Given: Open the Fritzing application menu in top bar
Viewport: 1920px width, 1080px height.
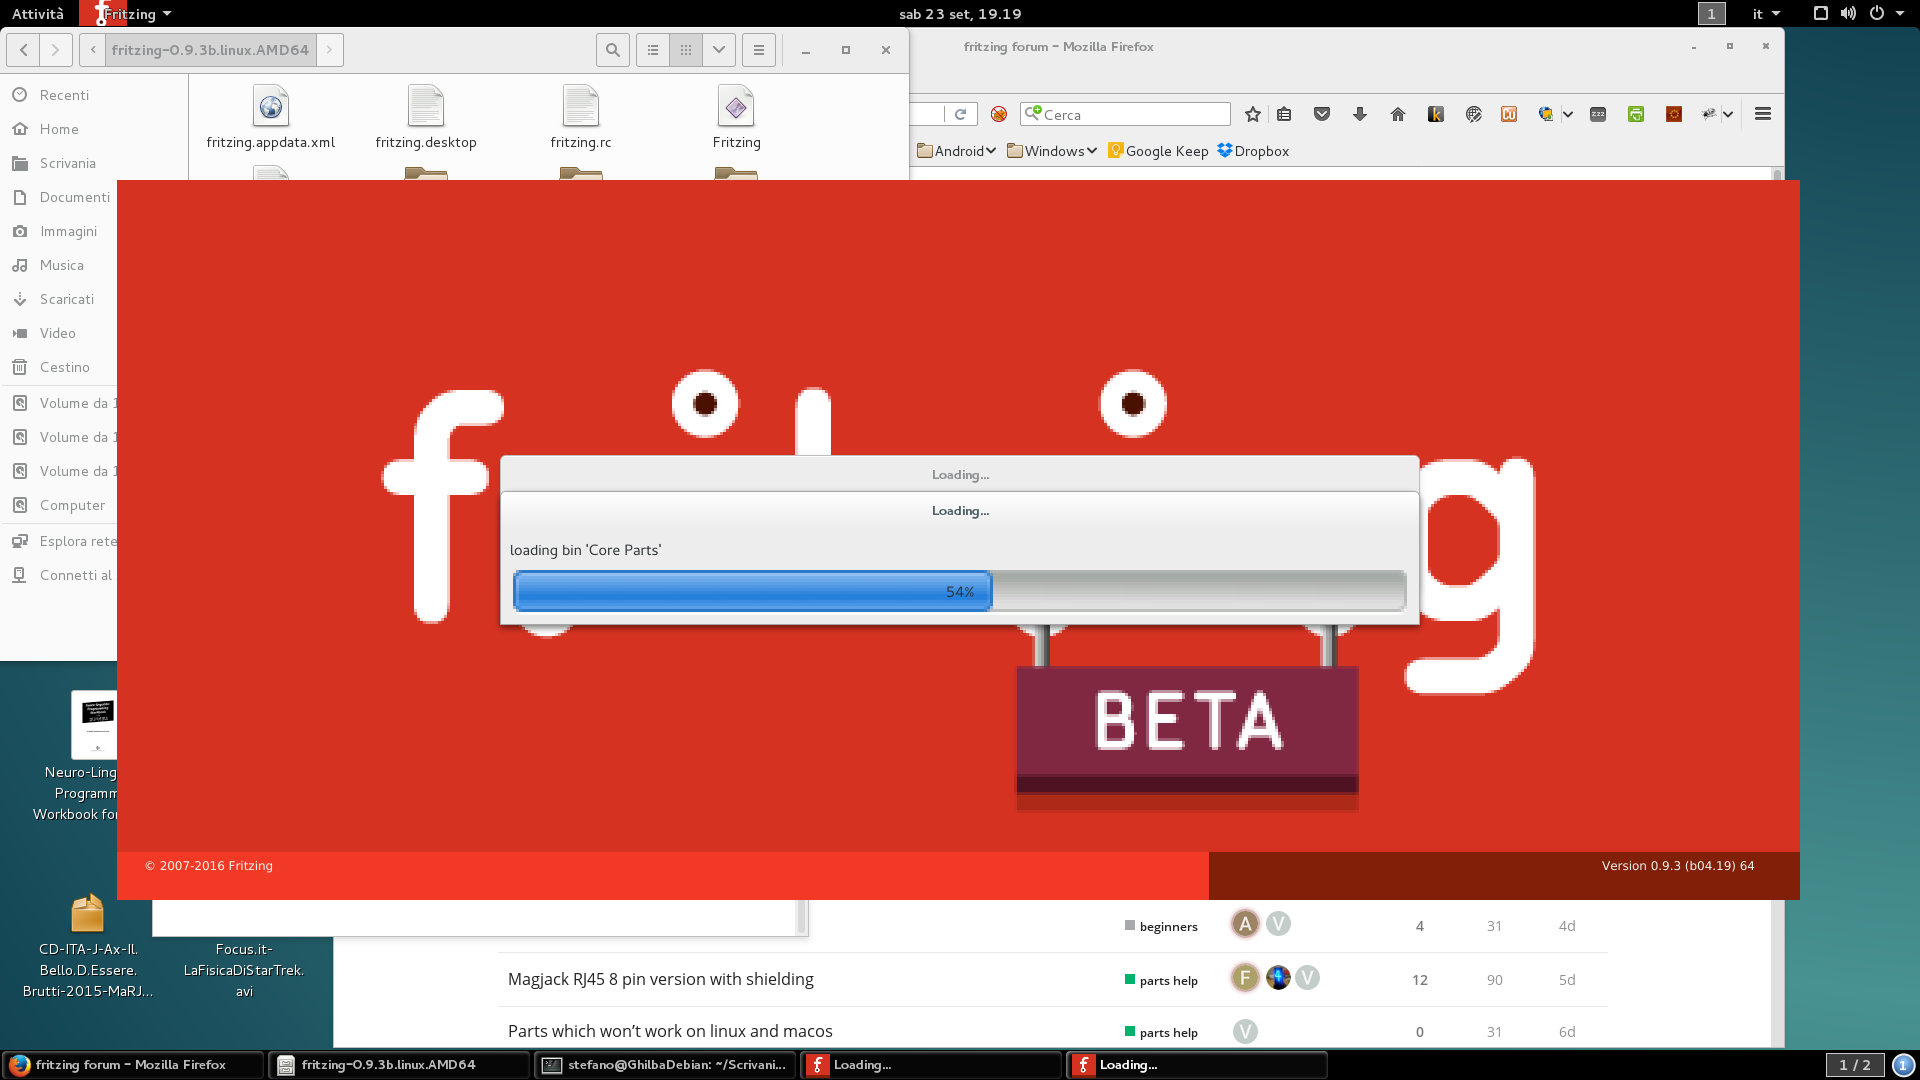Looking at the screenshot, I should tap(127, 14).
